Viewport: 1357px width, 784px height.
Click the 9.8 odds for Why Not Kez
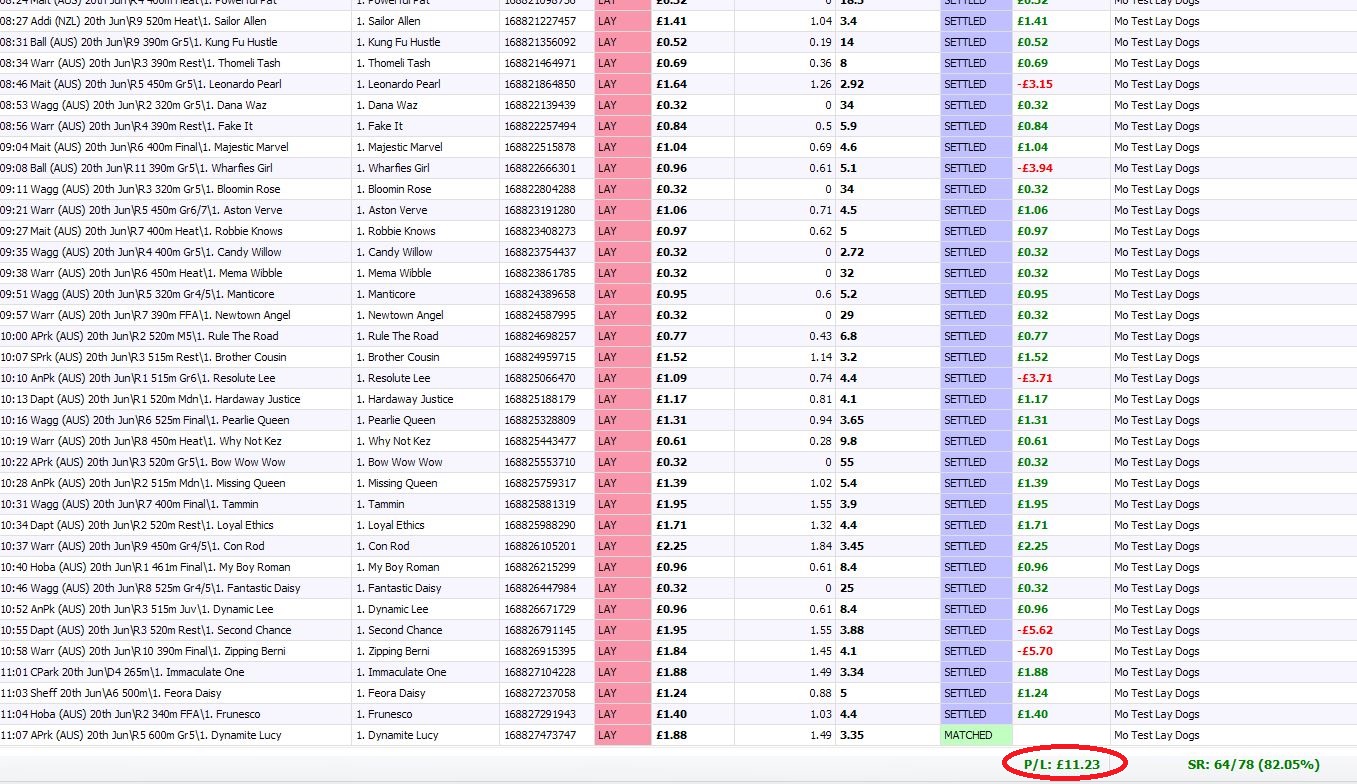tap(848, 441)
